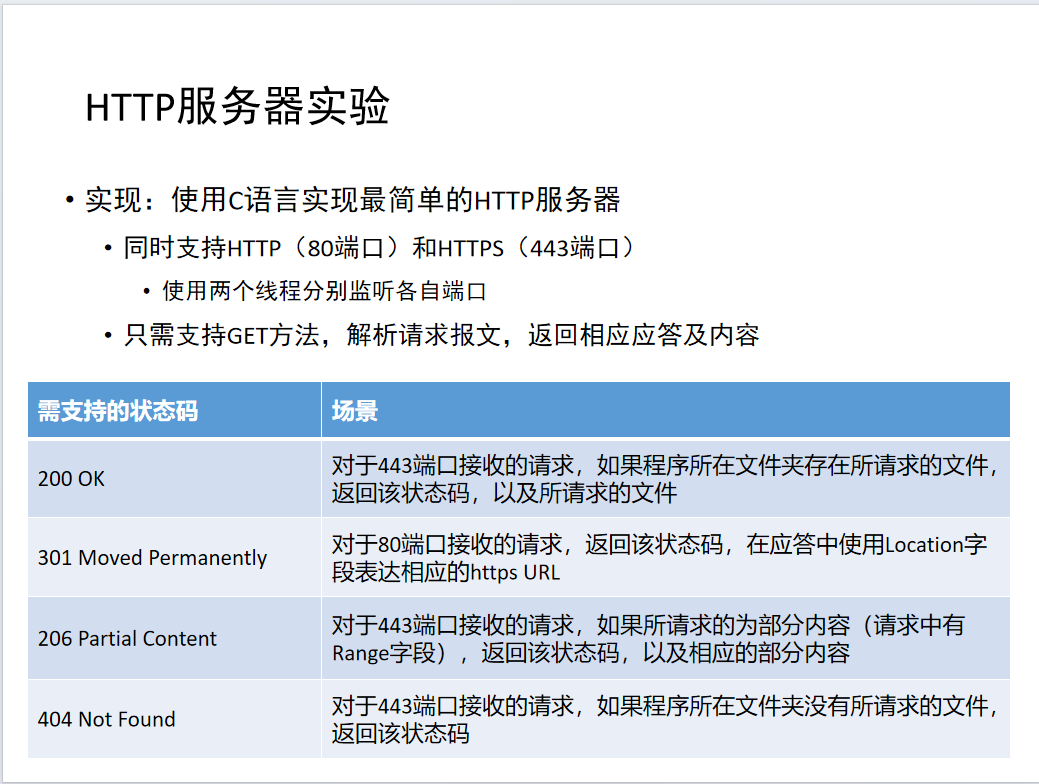The image size is (1039, 784).
Task: Click the scenario description for 200 OK
Action: [x=666, y=478]
